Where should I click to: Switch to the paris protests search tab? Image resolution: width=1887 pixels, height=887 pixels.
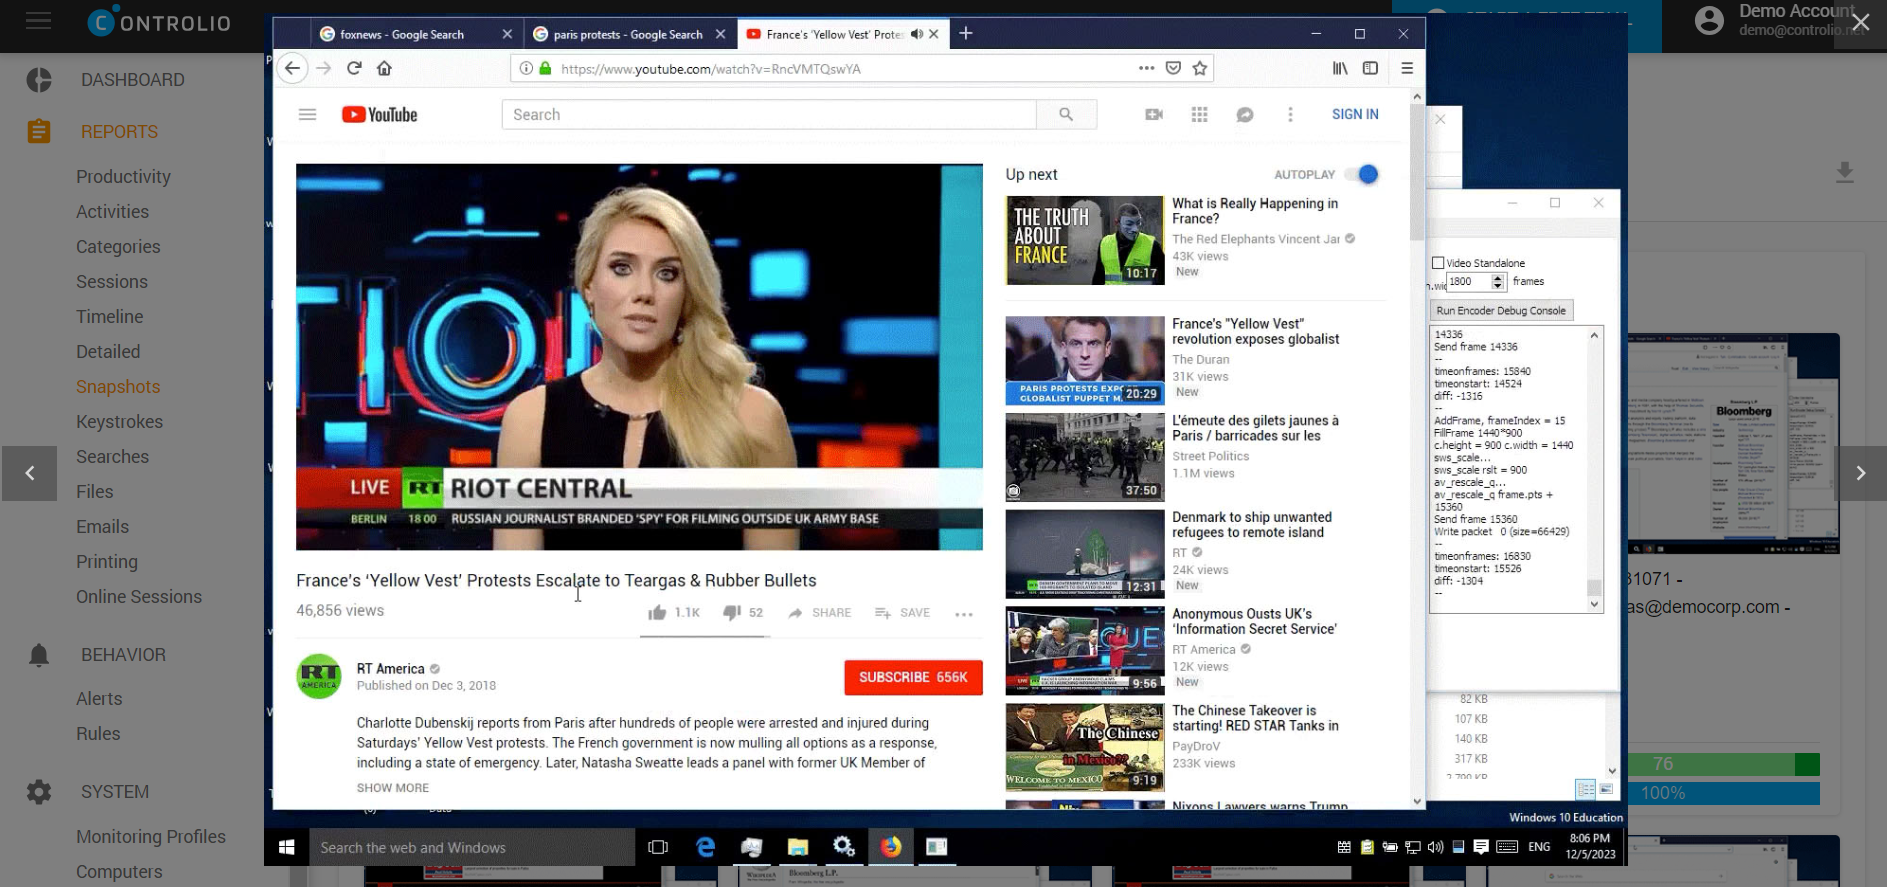[x=628, y=34]
